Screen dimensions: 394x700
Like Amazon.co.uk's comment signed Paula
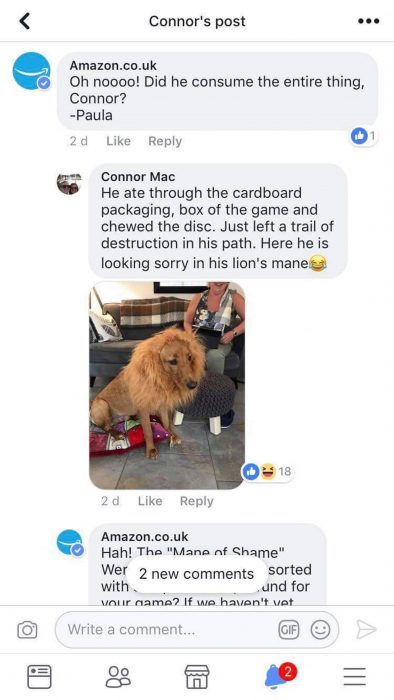(x=118, y=141)
